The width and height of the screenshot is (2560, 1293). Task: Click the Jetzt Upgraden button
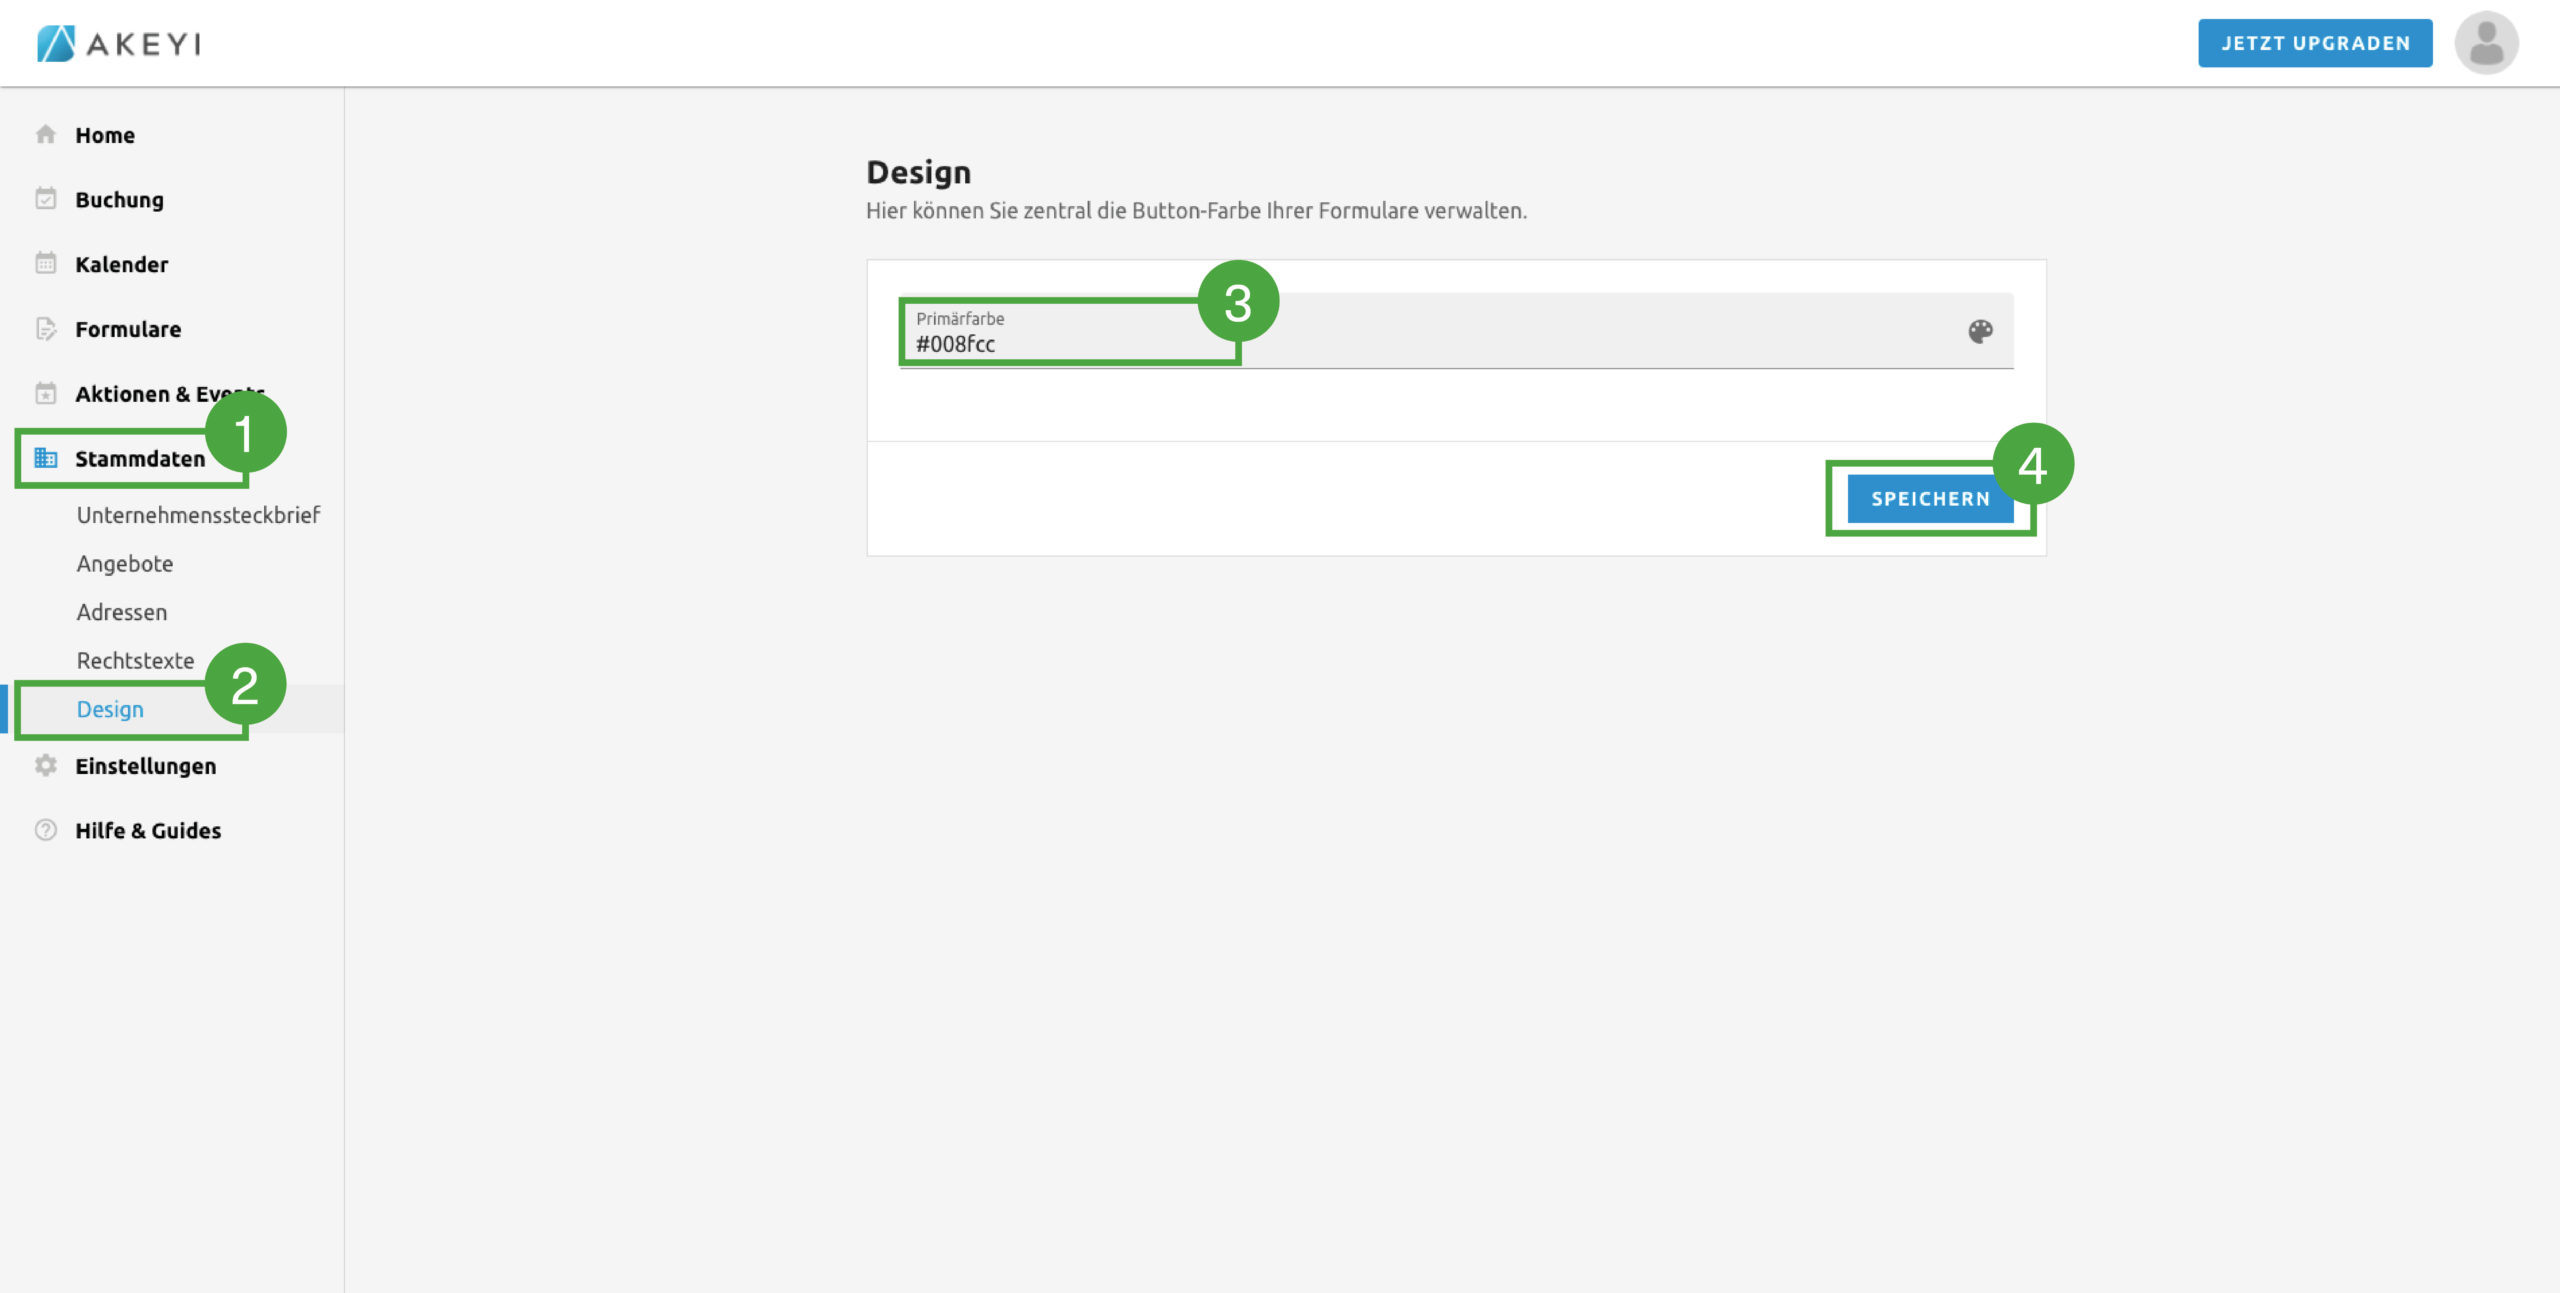pyautogui.click(x=2314, y=43)
